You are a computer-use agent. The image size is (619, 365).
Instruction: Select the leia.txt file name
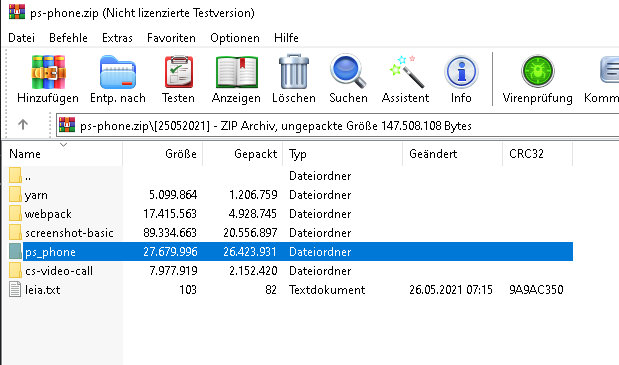pyautogui.click(x=43, y=290)
